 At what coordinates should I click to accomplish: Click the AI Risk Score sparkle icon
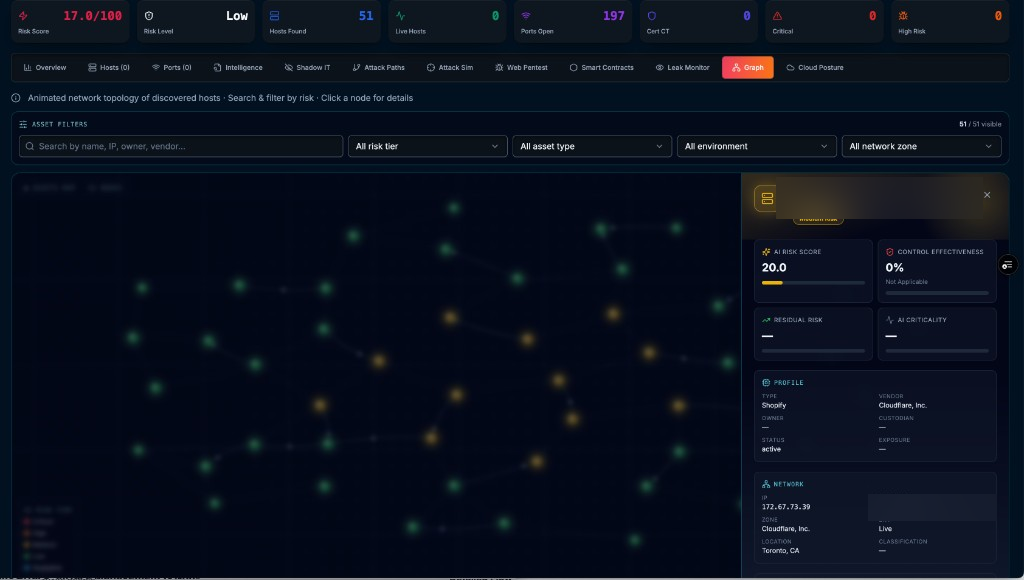[766, 251]
